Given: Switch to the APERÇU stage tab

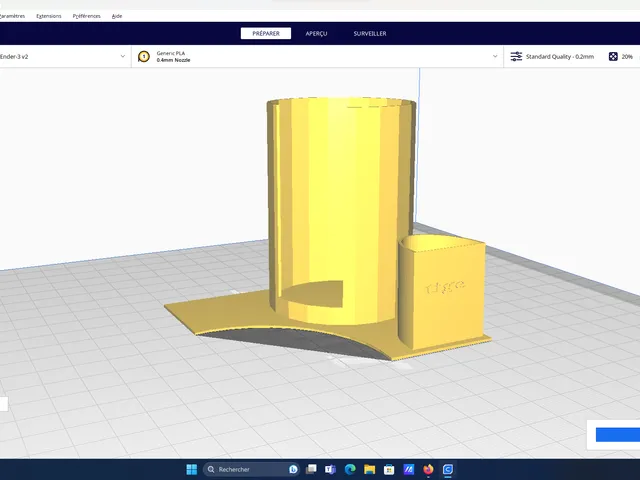Looking at the screenshot, I should coord(316,33).
